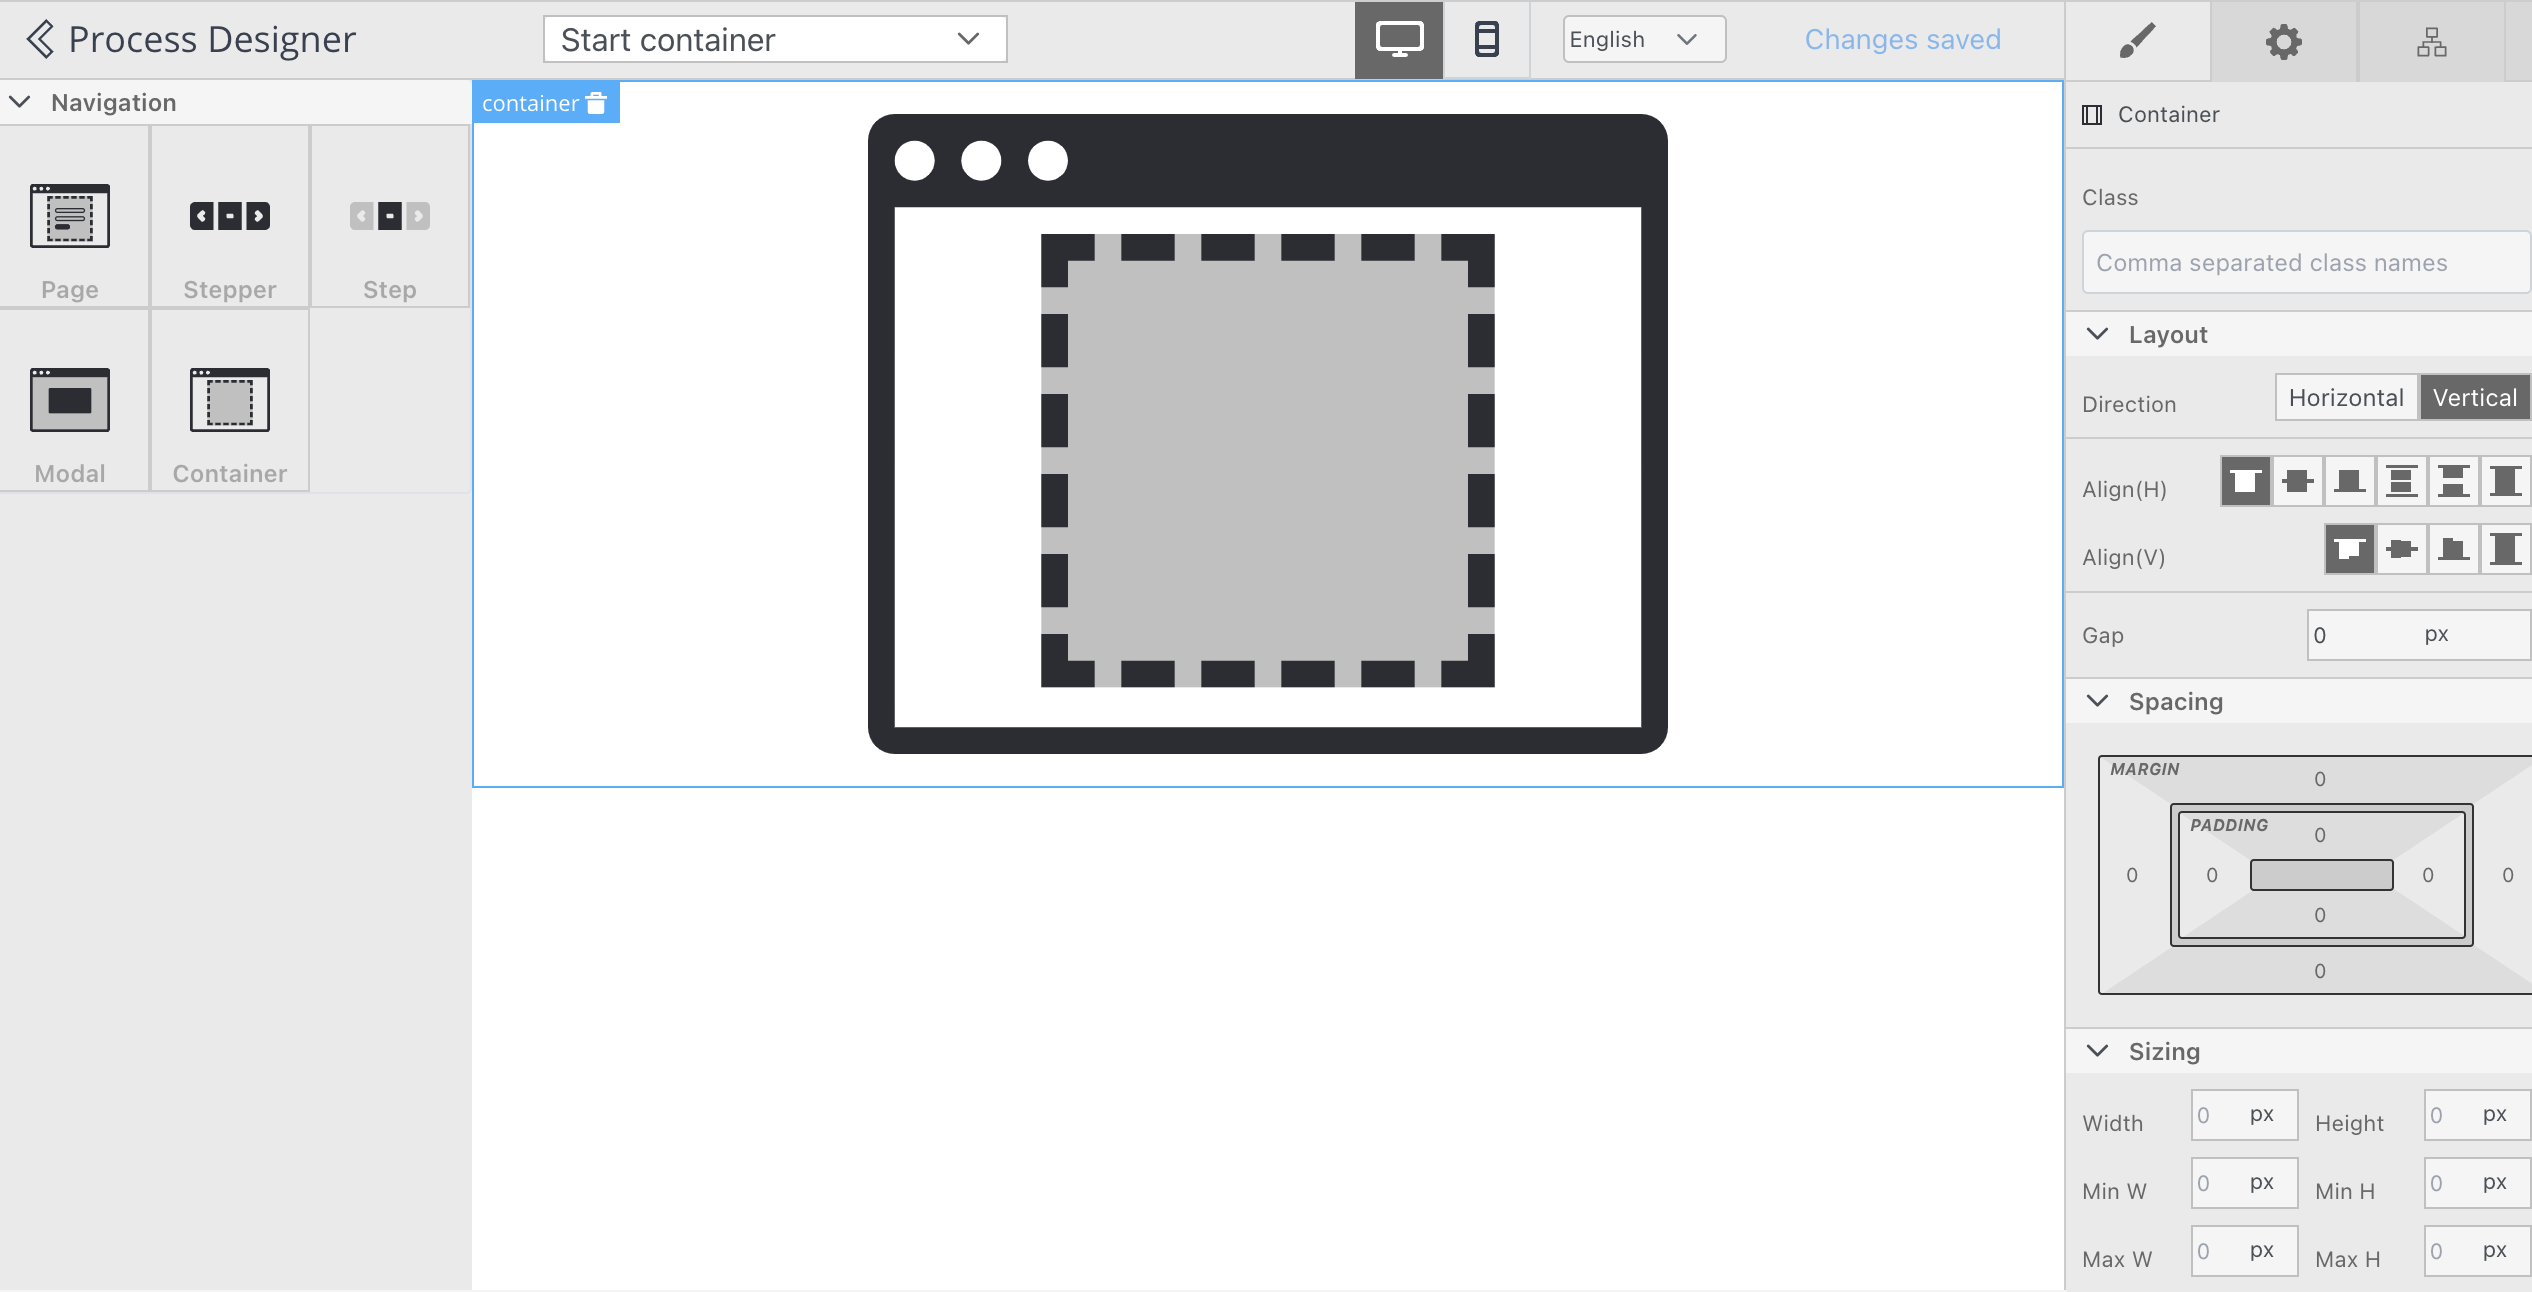Viewport: 2532px width, 1292px height.
Task: Click on the desktop screen view tab
Action: pyautogui.click(x=1400, y=40)
